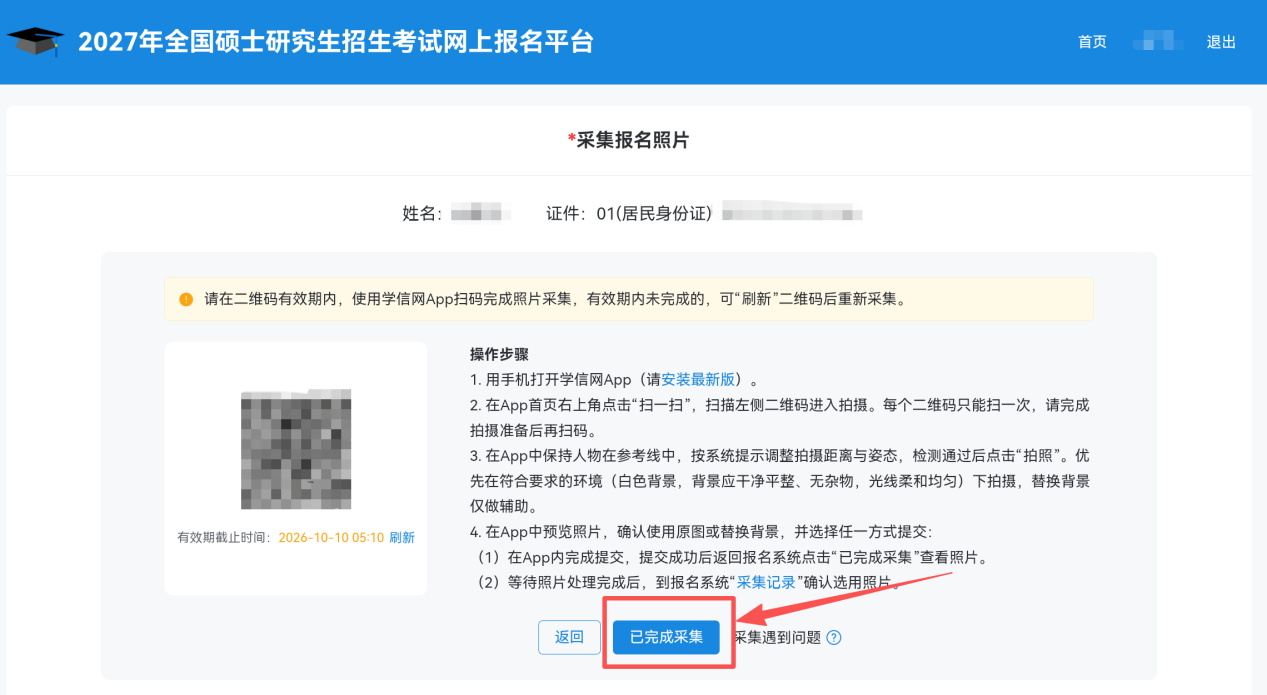Open the help question mark icon beside 采集遇到问题
Image resolution: width=1267 pixels, height=695 pixels.
tap(834, 637)
